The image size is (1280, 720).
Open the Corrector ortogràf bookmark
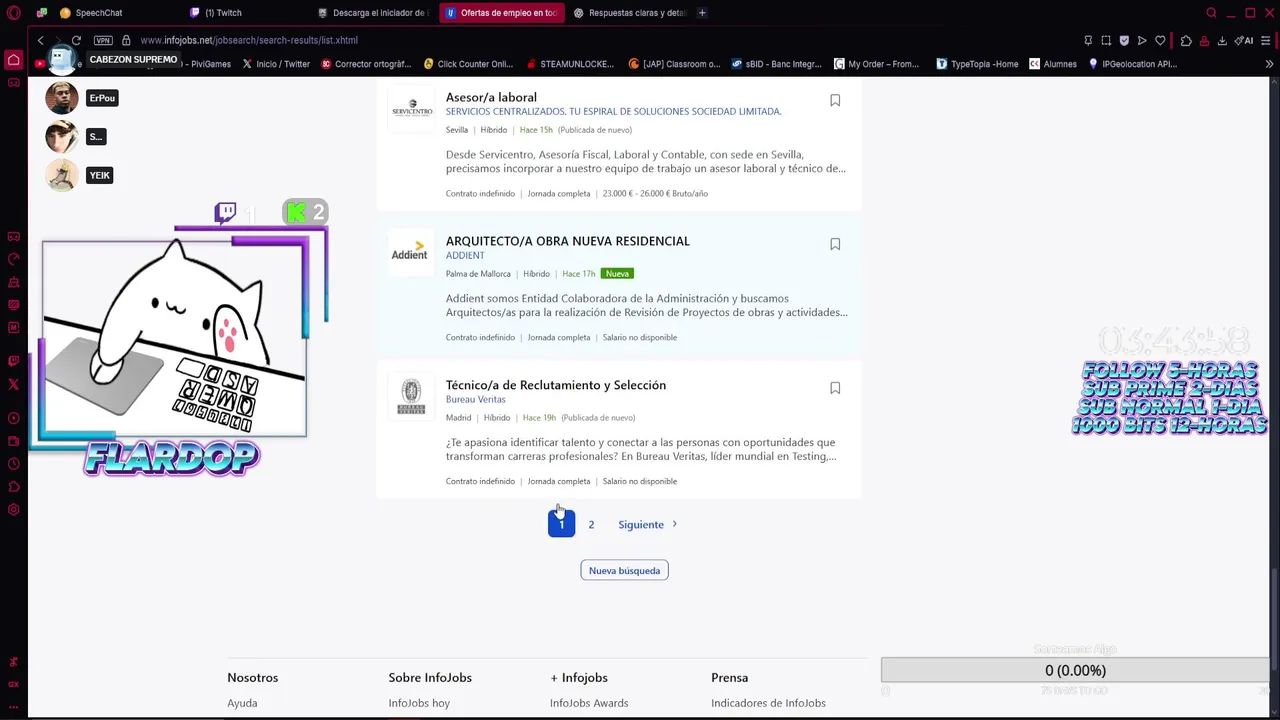(x=366, y=64)
